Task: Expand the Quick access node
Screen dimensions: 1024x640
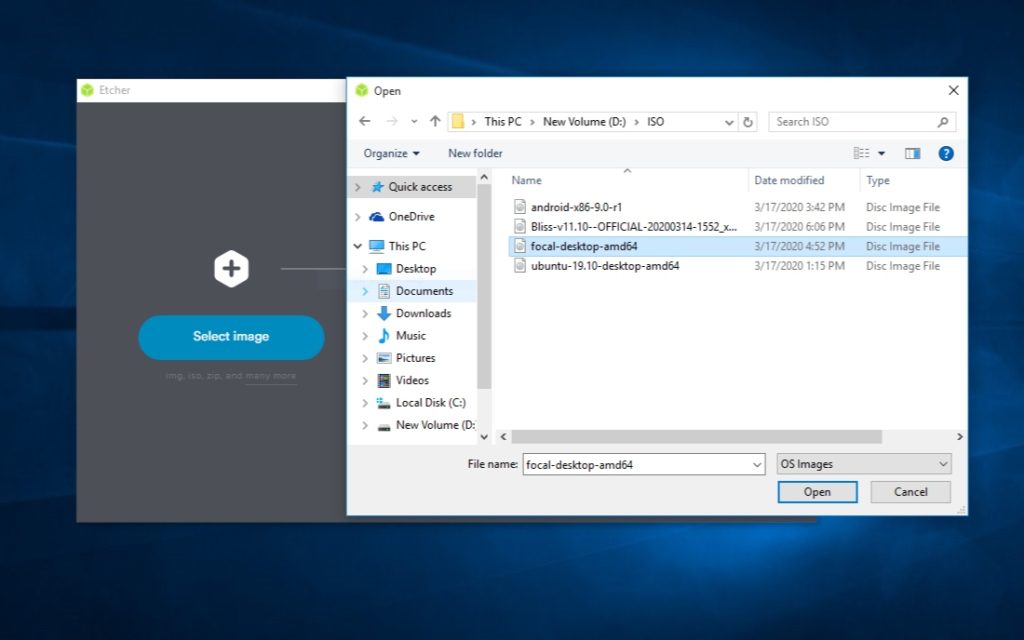Action: (x=357, y=187)
